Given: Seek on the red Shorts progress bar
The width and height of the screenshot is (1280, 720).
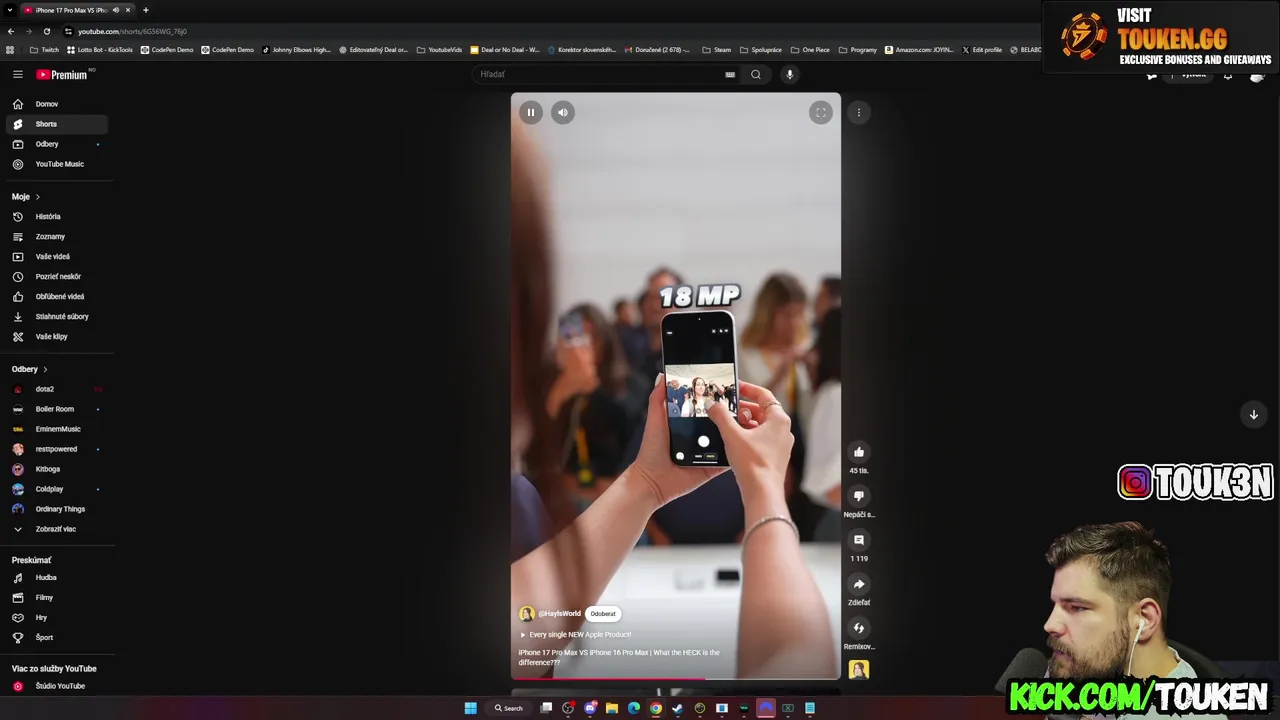Looking at the screenshot, I should 676,679.
